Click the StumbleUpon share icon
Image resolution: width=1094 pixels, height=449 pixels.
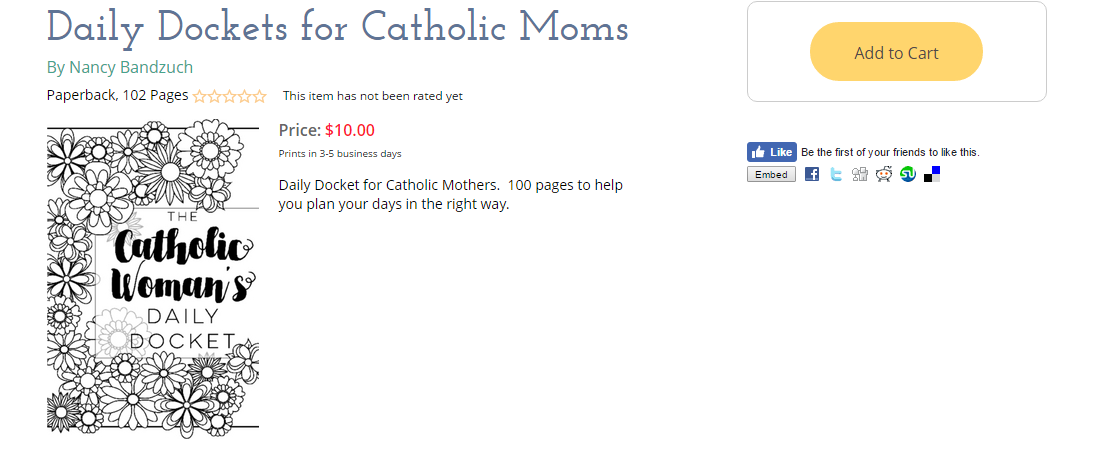pyautogui.click(x=908, y=174)
